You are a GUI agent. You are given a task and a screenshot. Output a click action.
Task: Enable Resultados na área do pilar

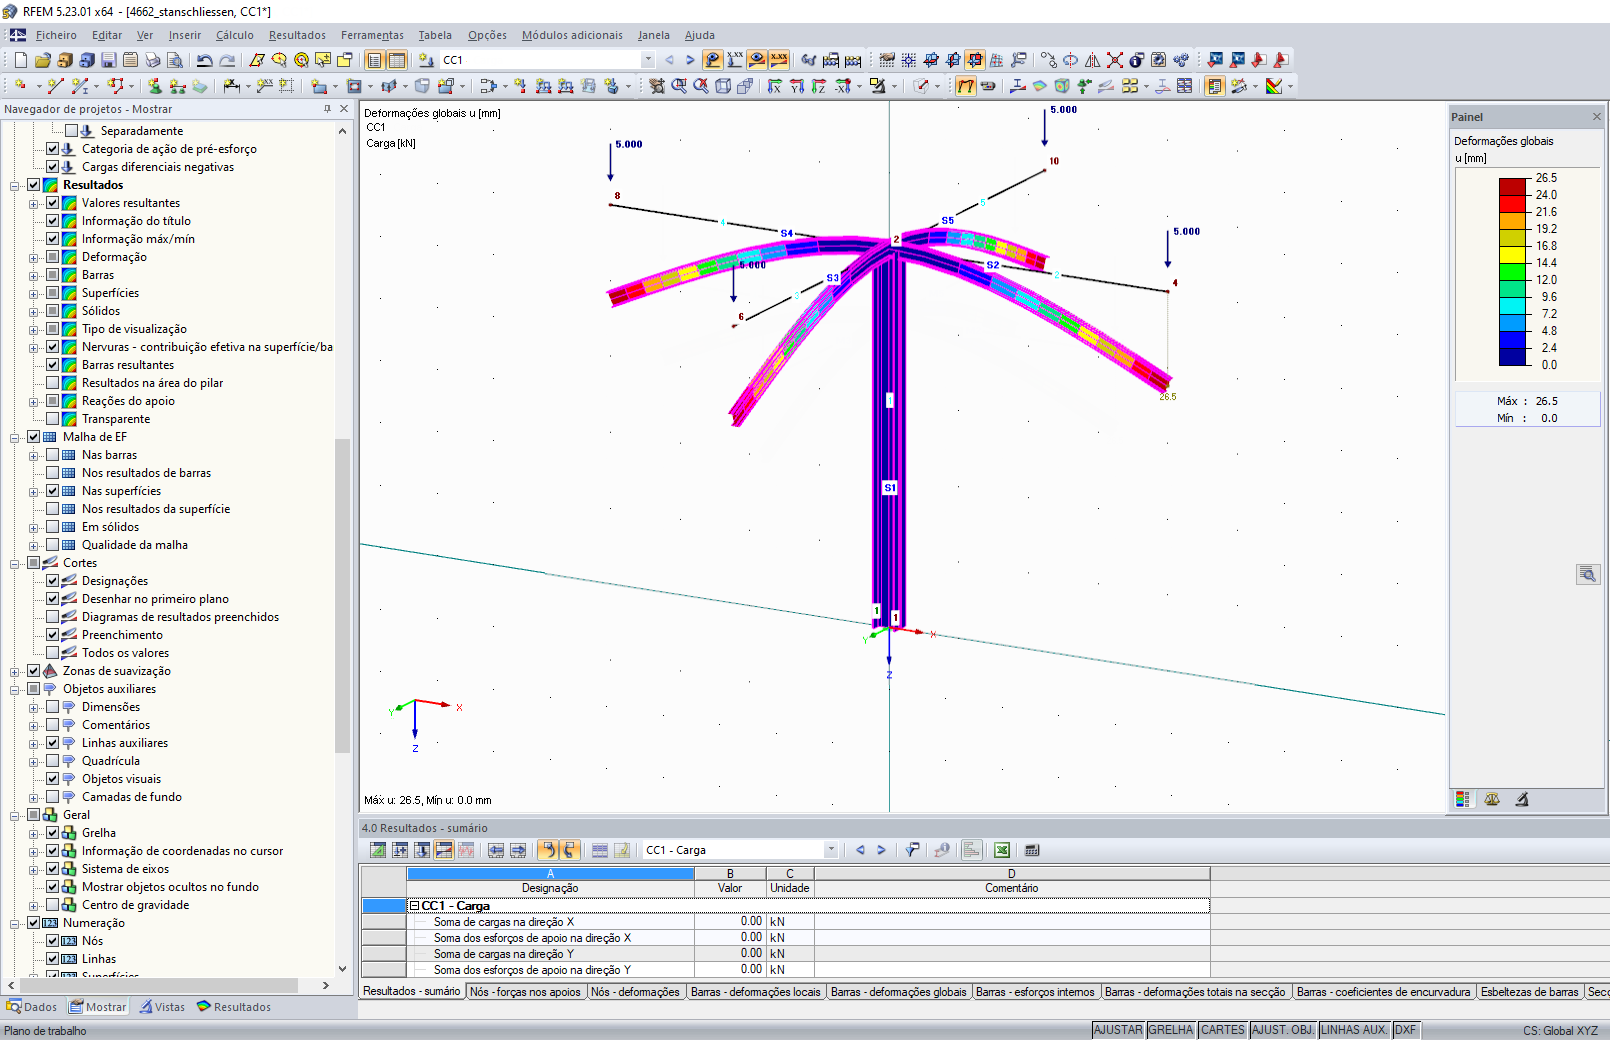(x=53, y=383)
